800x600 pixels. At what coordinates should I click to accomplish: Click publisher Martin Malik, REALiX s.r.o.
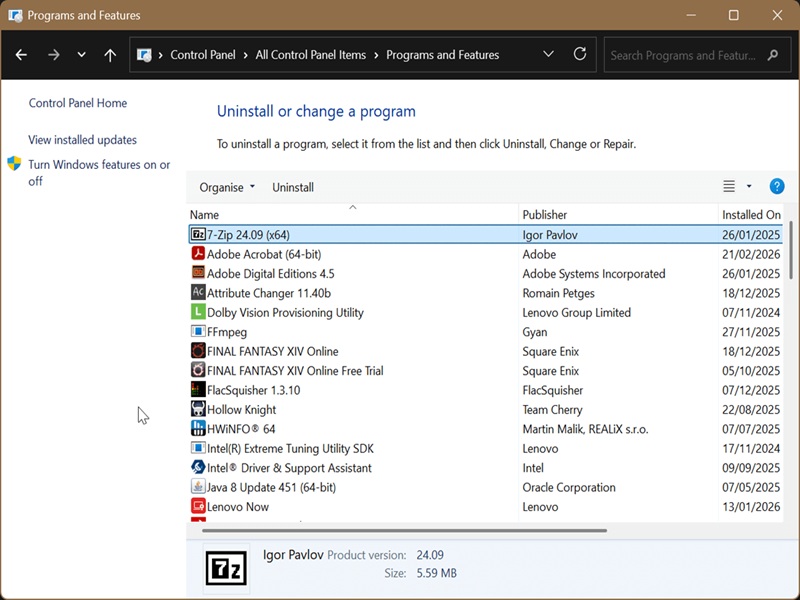(x=585, y=429)
